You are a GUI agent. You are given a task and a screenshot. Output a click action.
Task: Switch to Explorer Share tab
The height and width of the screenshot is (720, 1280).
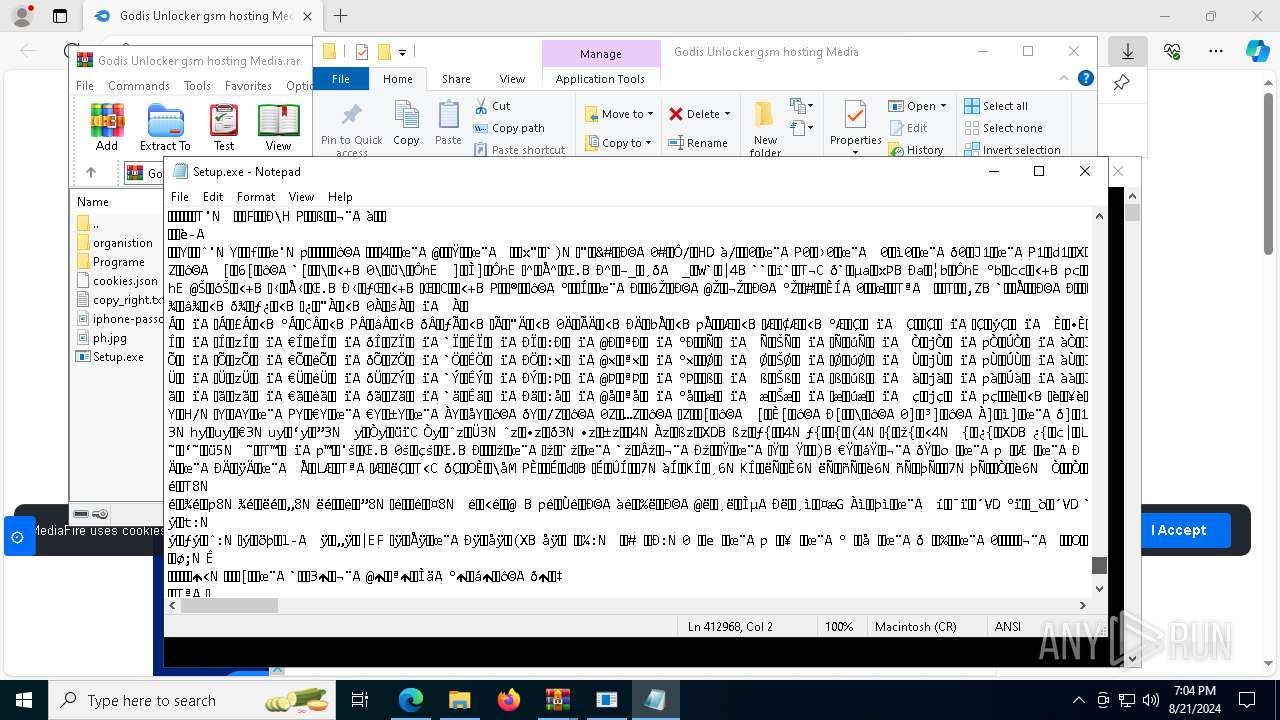[x=456, y=79]
